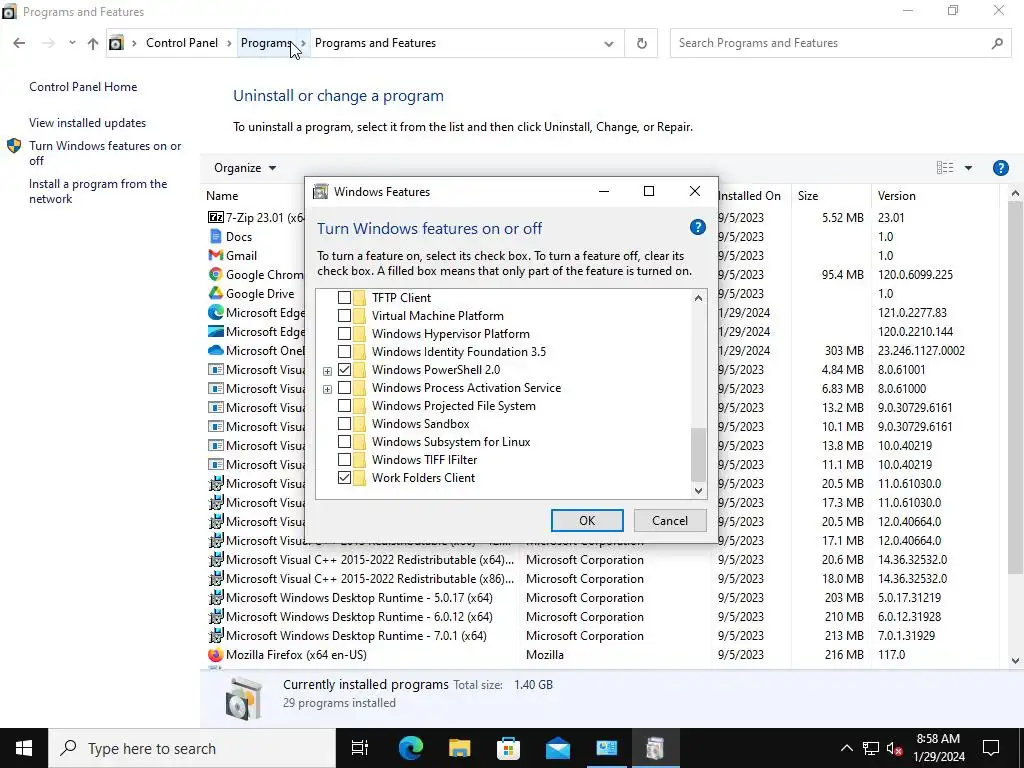Click Control Panel in the breadcrumb
The height and width of the screenshot is (768, 1024).
coord(182,43)
